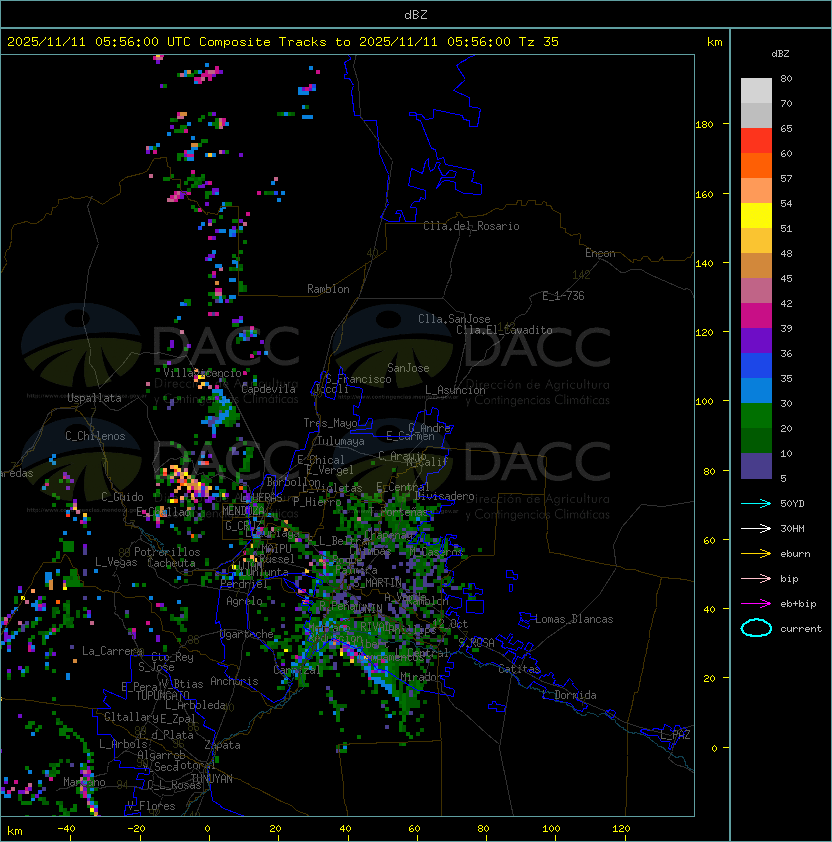Image resolution: width=832 pixels, height=842 pixels.
Task: Click the yellow eburn arrow in legend
Action: (x=756, y=553)
